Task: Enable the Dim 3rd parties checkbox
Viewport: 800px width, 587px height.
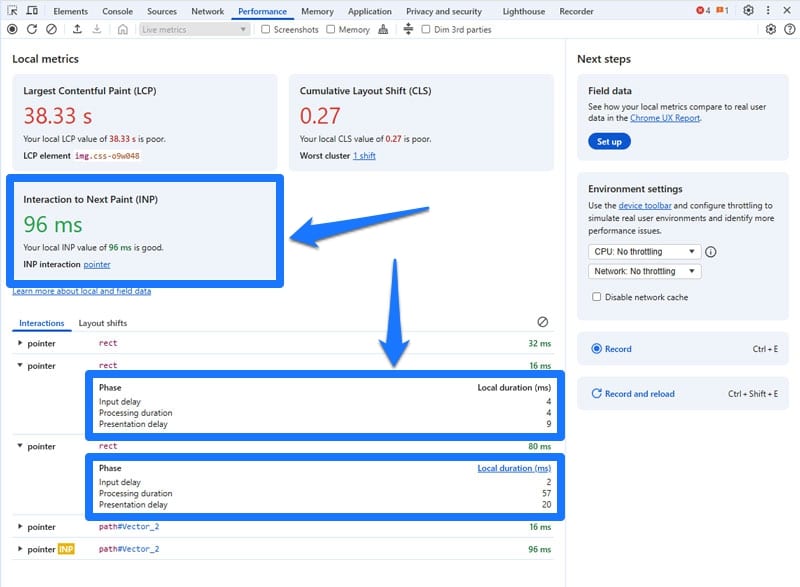Action: click(426, 30)
